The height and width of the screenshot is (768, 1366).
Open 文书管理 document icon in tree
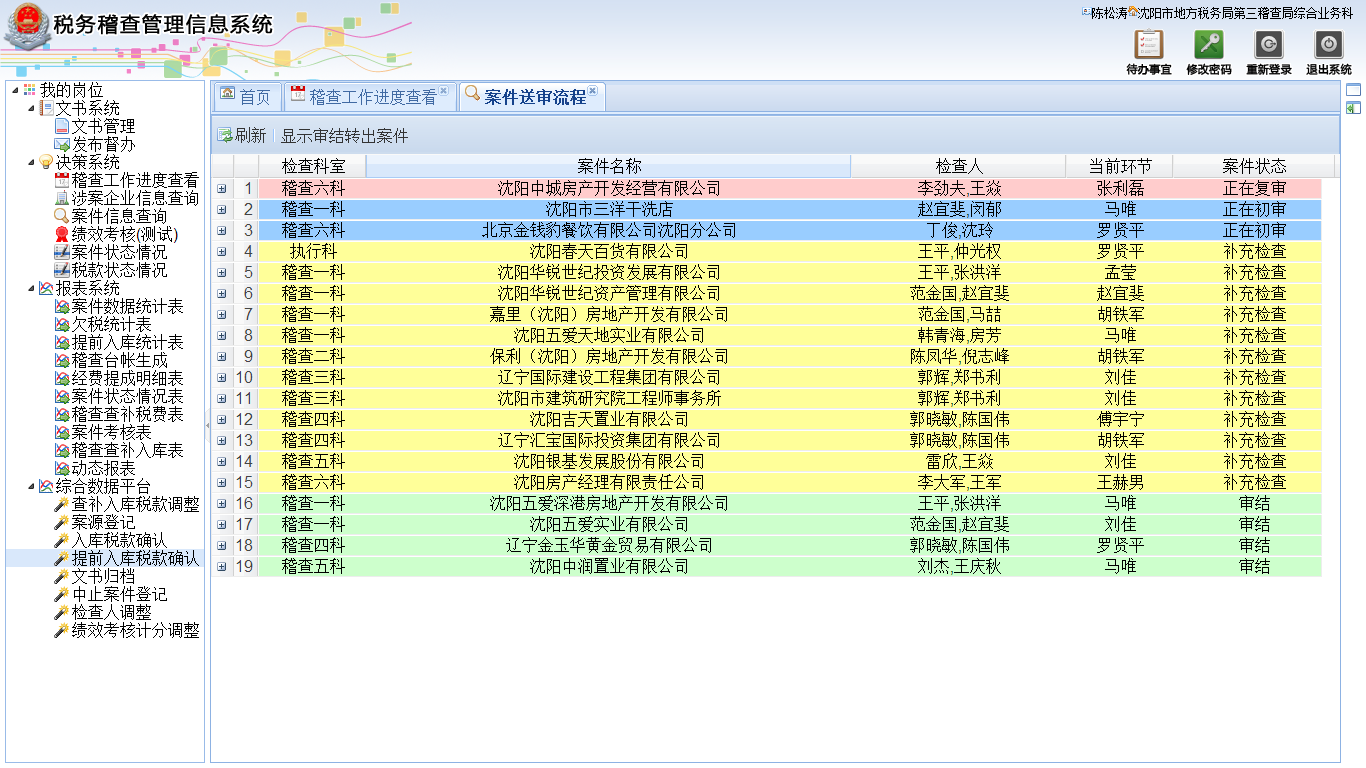click(x=62, y=127)
